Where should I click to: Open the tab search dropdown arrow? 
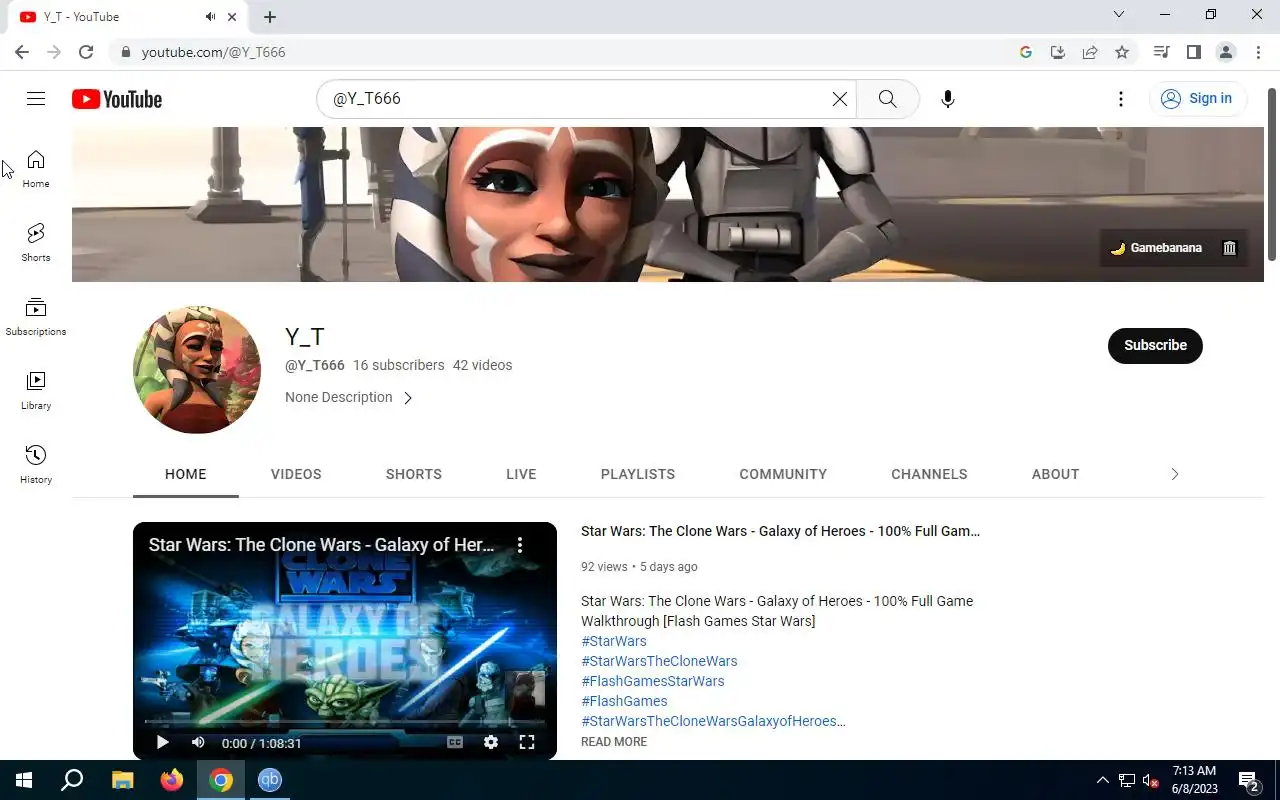click(1119, 15)
